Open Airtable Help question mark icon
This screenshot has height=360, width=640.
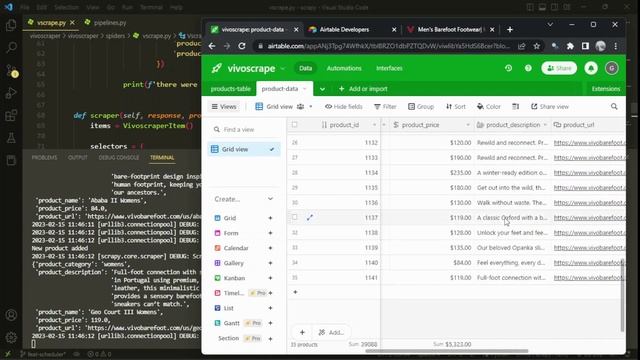point(528,68)
